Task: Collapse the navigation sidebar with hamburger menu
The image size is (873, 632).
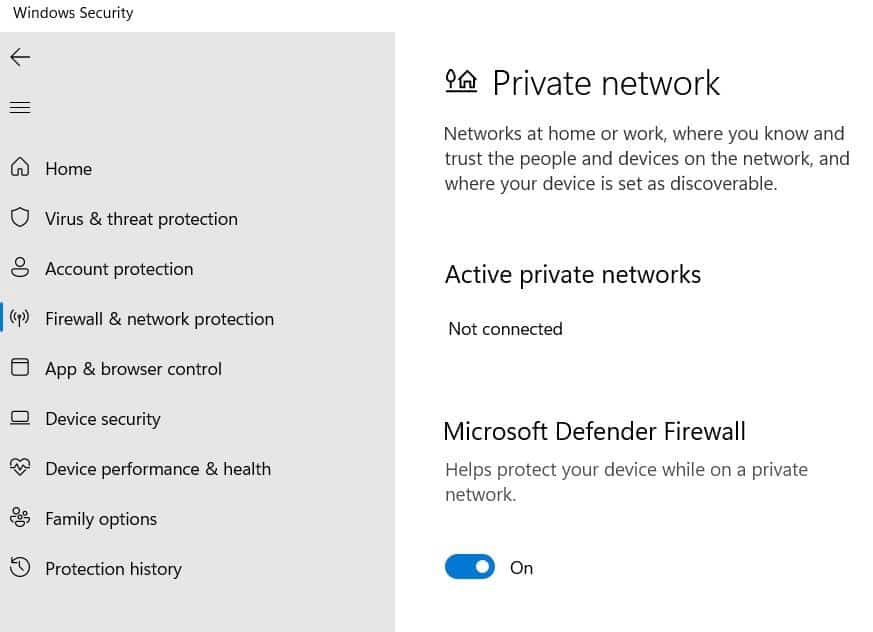Action: [x=20, y=107]
